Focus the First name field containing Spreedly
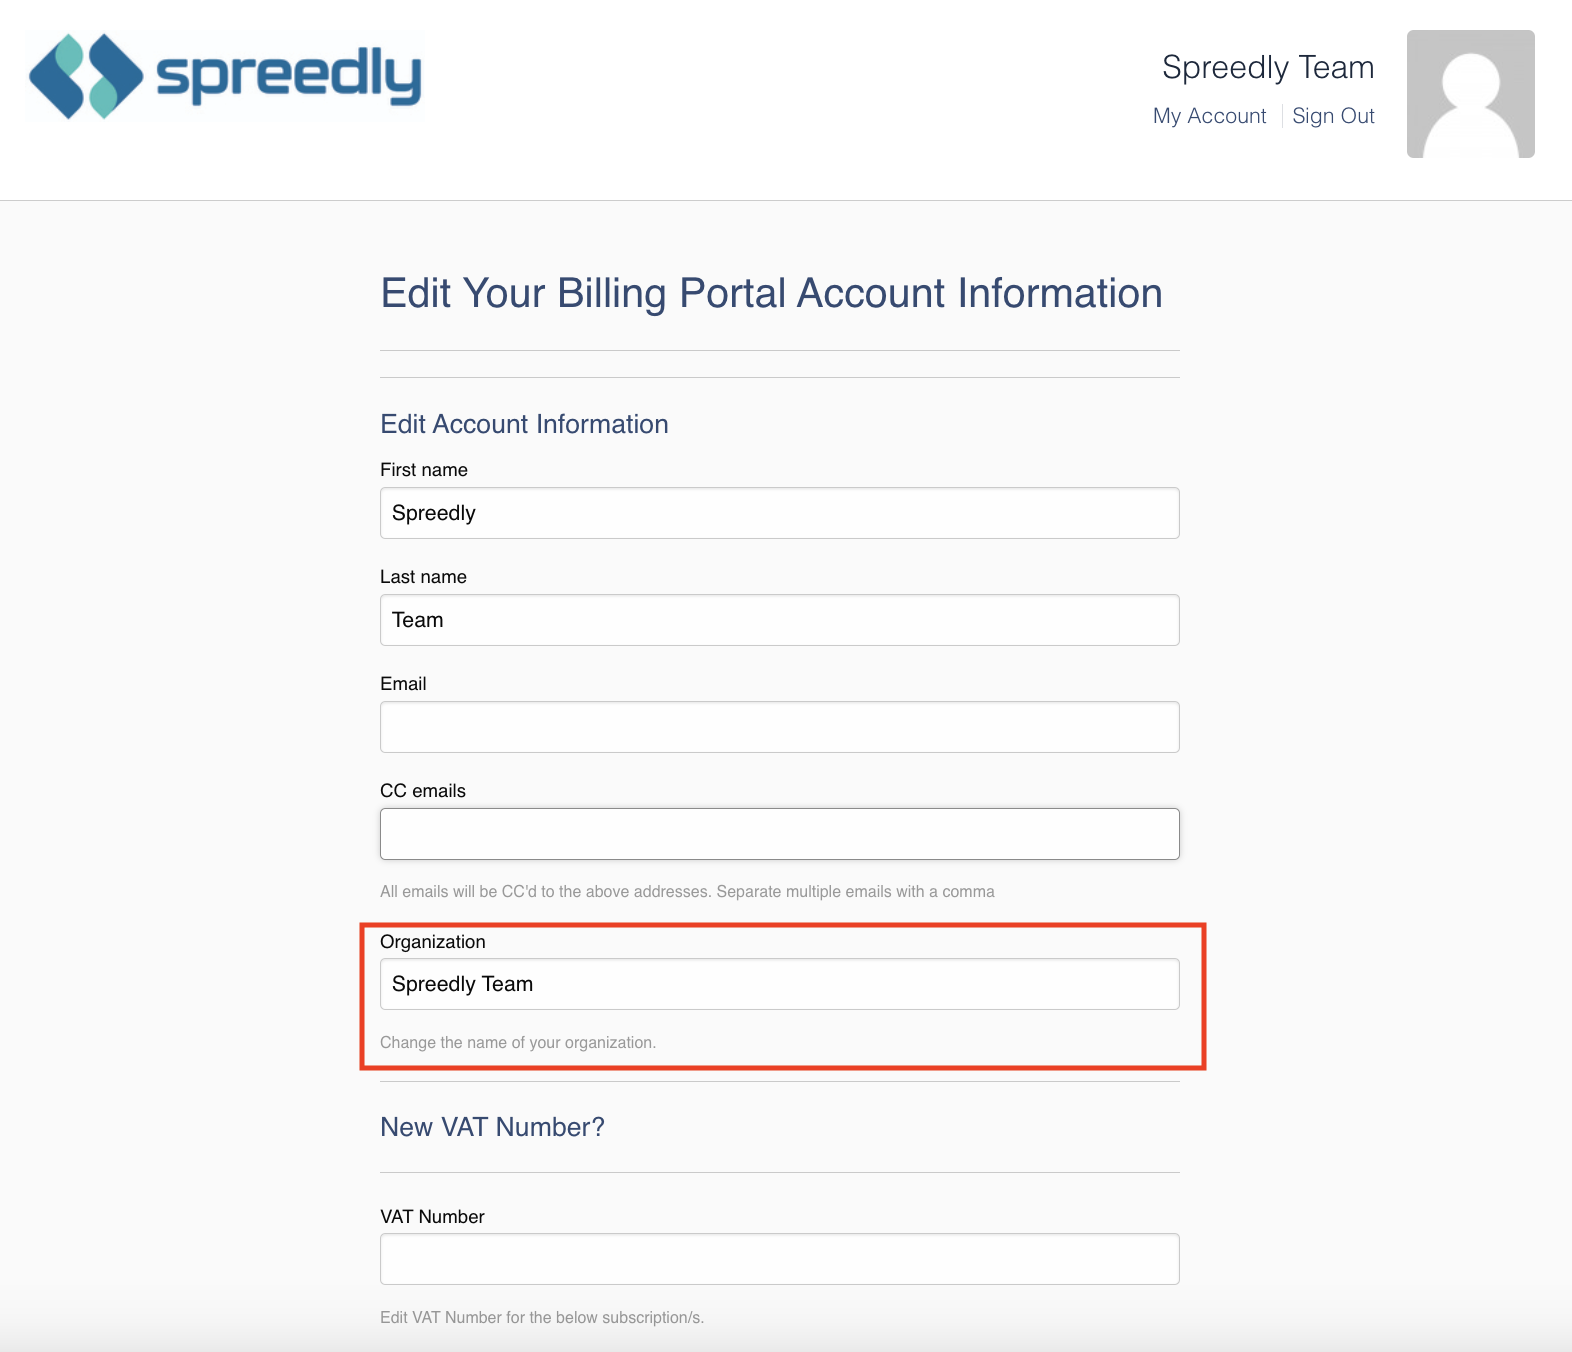 (x=780, y=513)
